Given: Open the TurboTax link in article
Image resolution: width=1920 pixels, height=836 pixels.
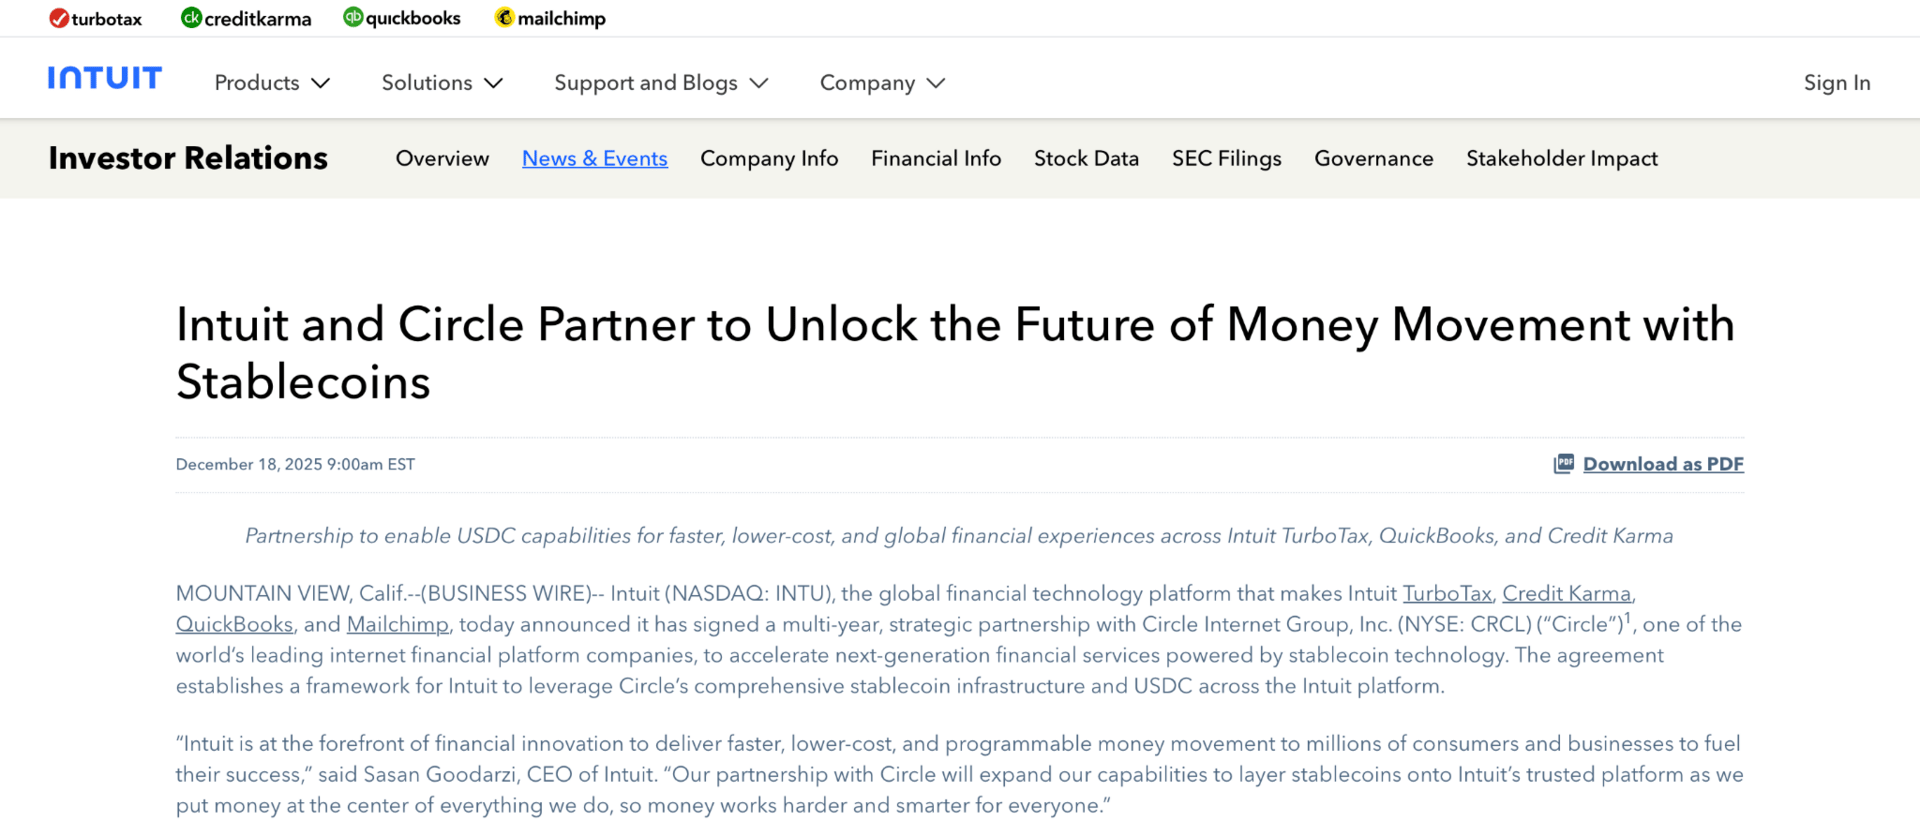Looking at the screenshot, I should 1447,594.
